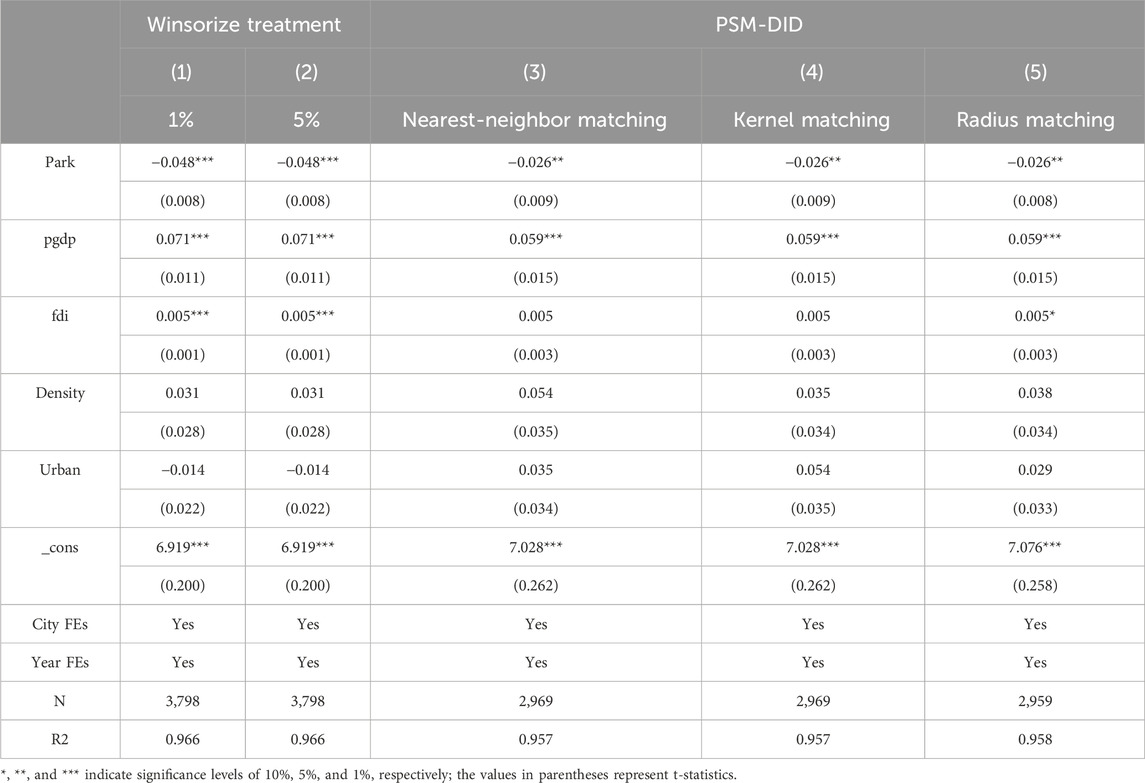The image size is (1145, 783).
Task: Select the fdi variable row label
Action: click(60, 317)
